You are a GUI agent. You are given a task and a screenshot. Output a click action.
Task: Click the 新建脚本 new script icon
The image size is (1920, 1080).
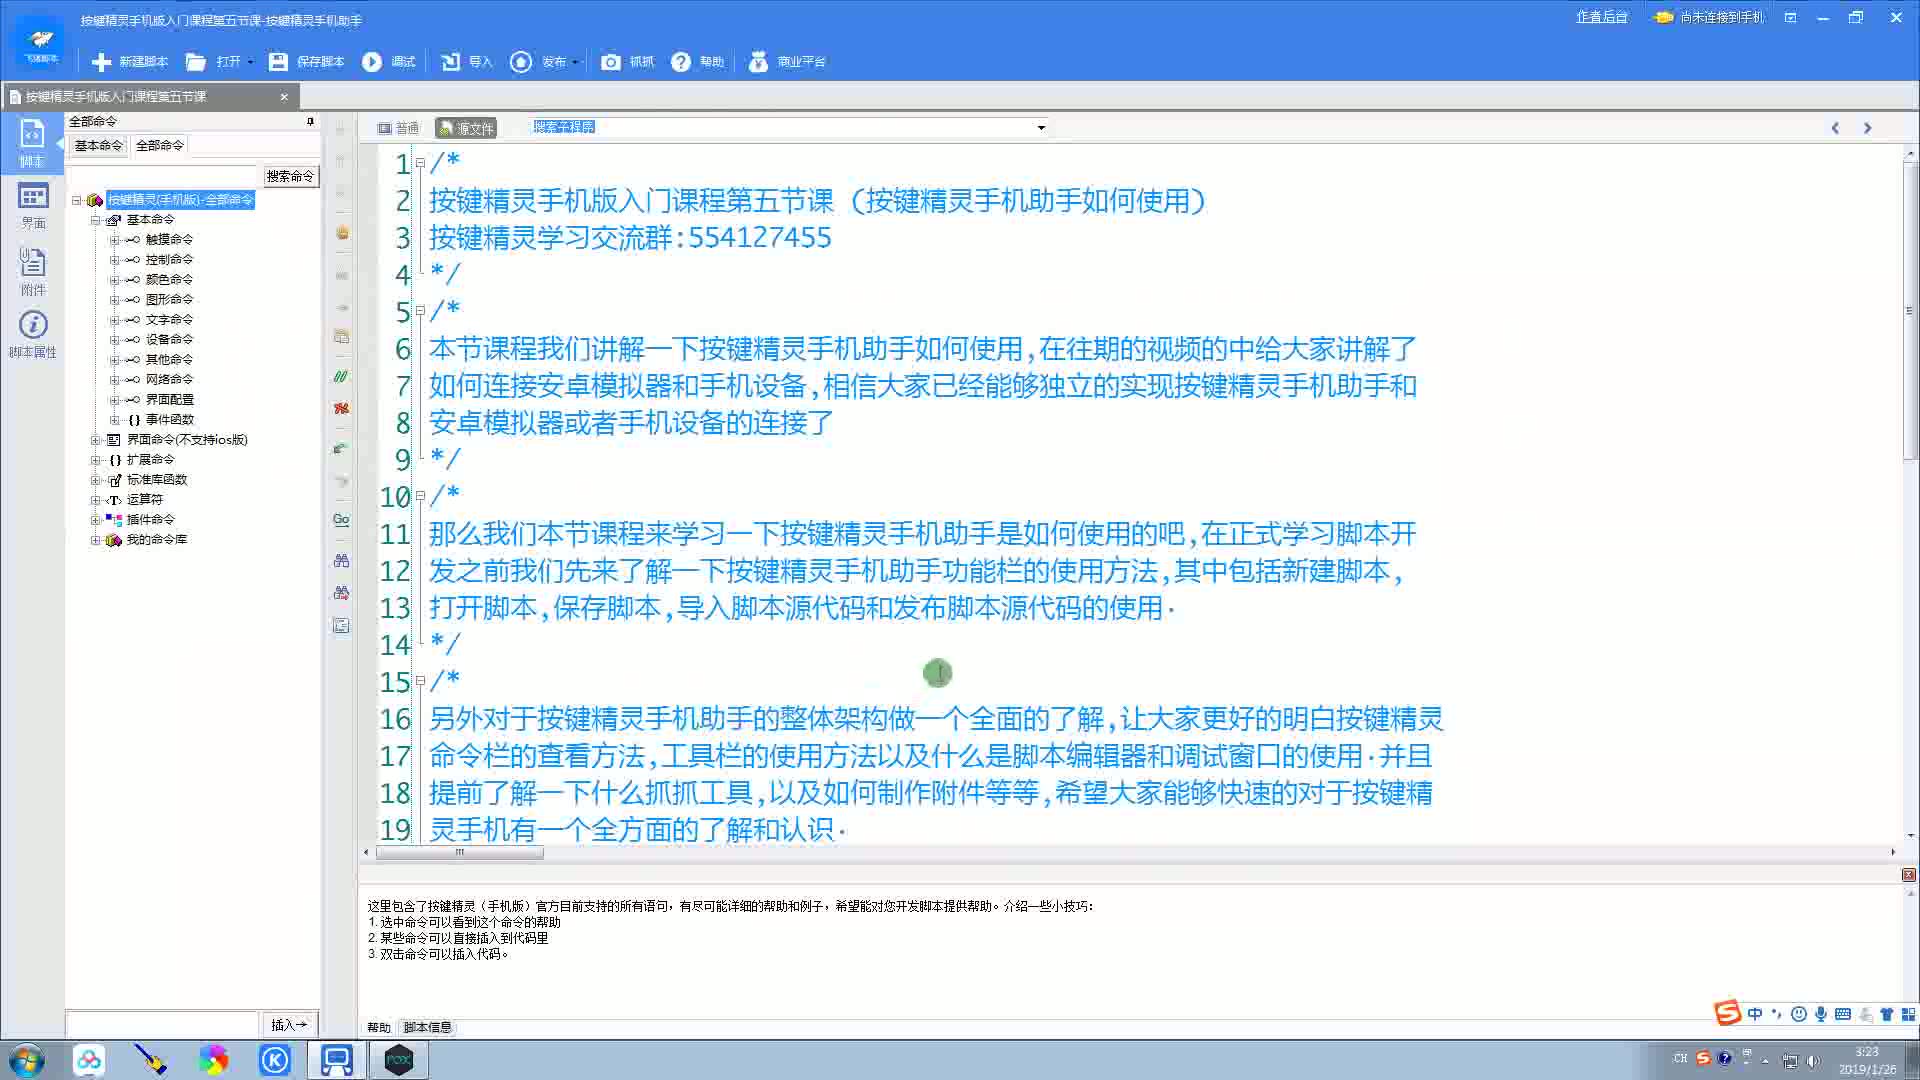[101, 62]
